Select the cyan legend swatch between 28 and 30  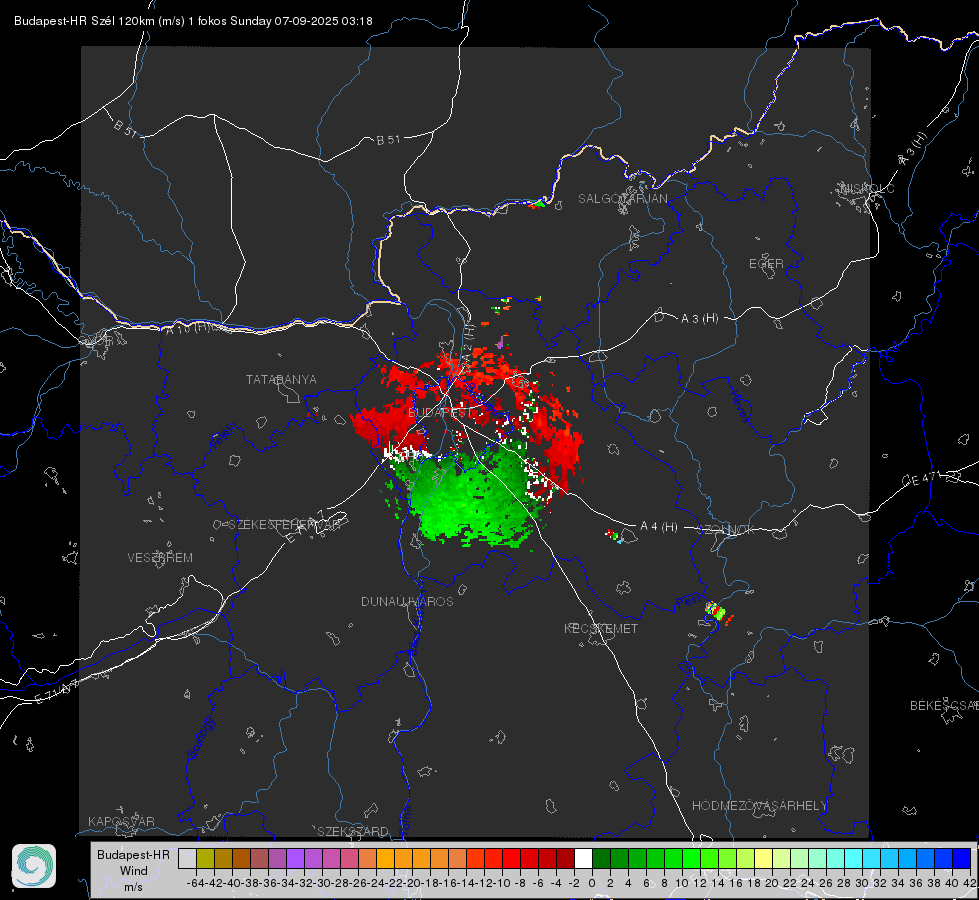(853, 859)
